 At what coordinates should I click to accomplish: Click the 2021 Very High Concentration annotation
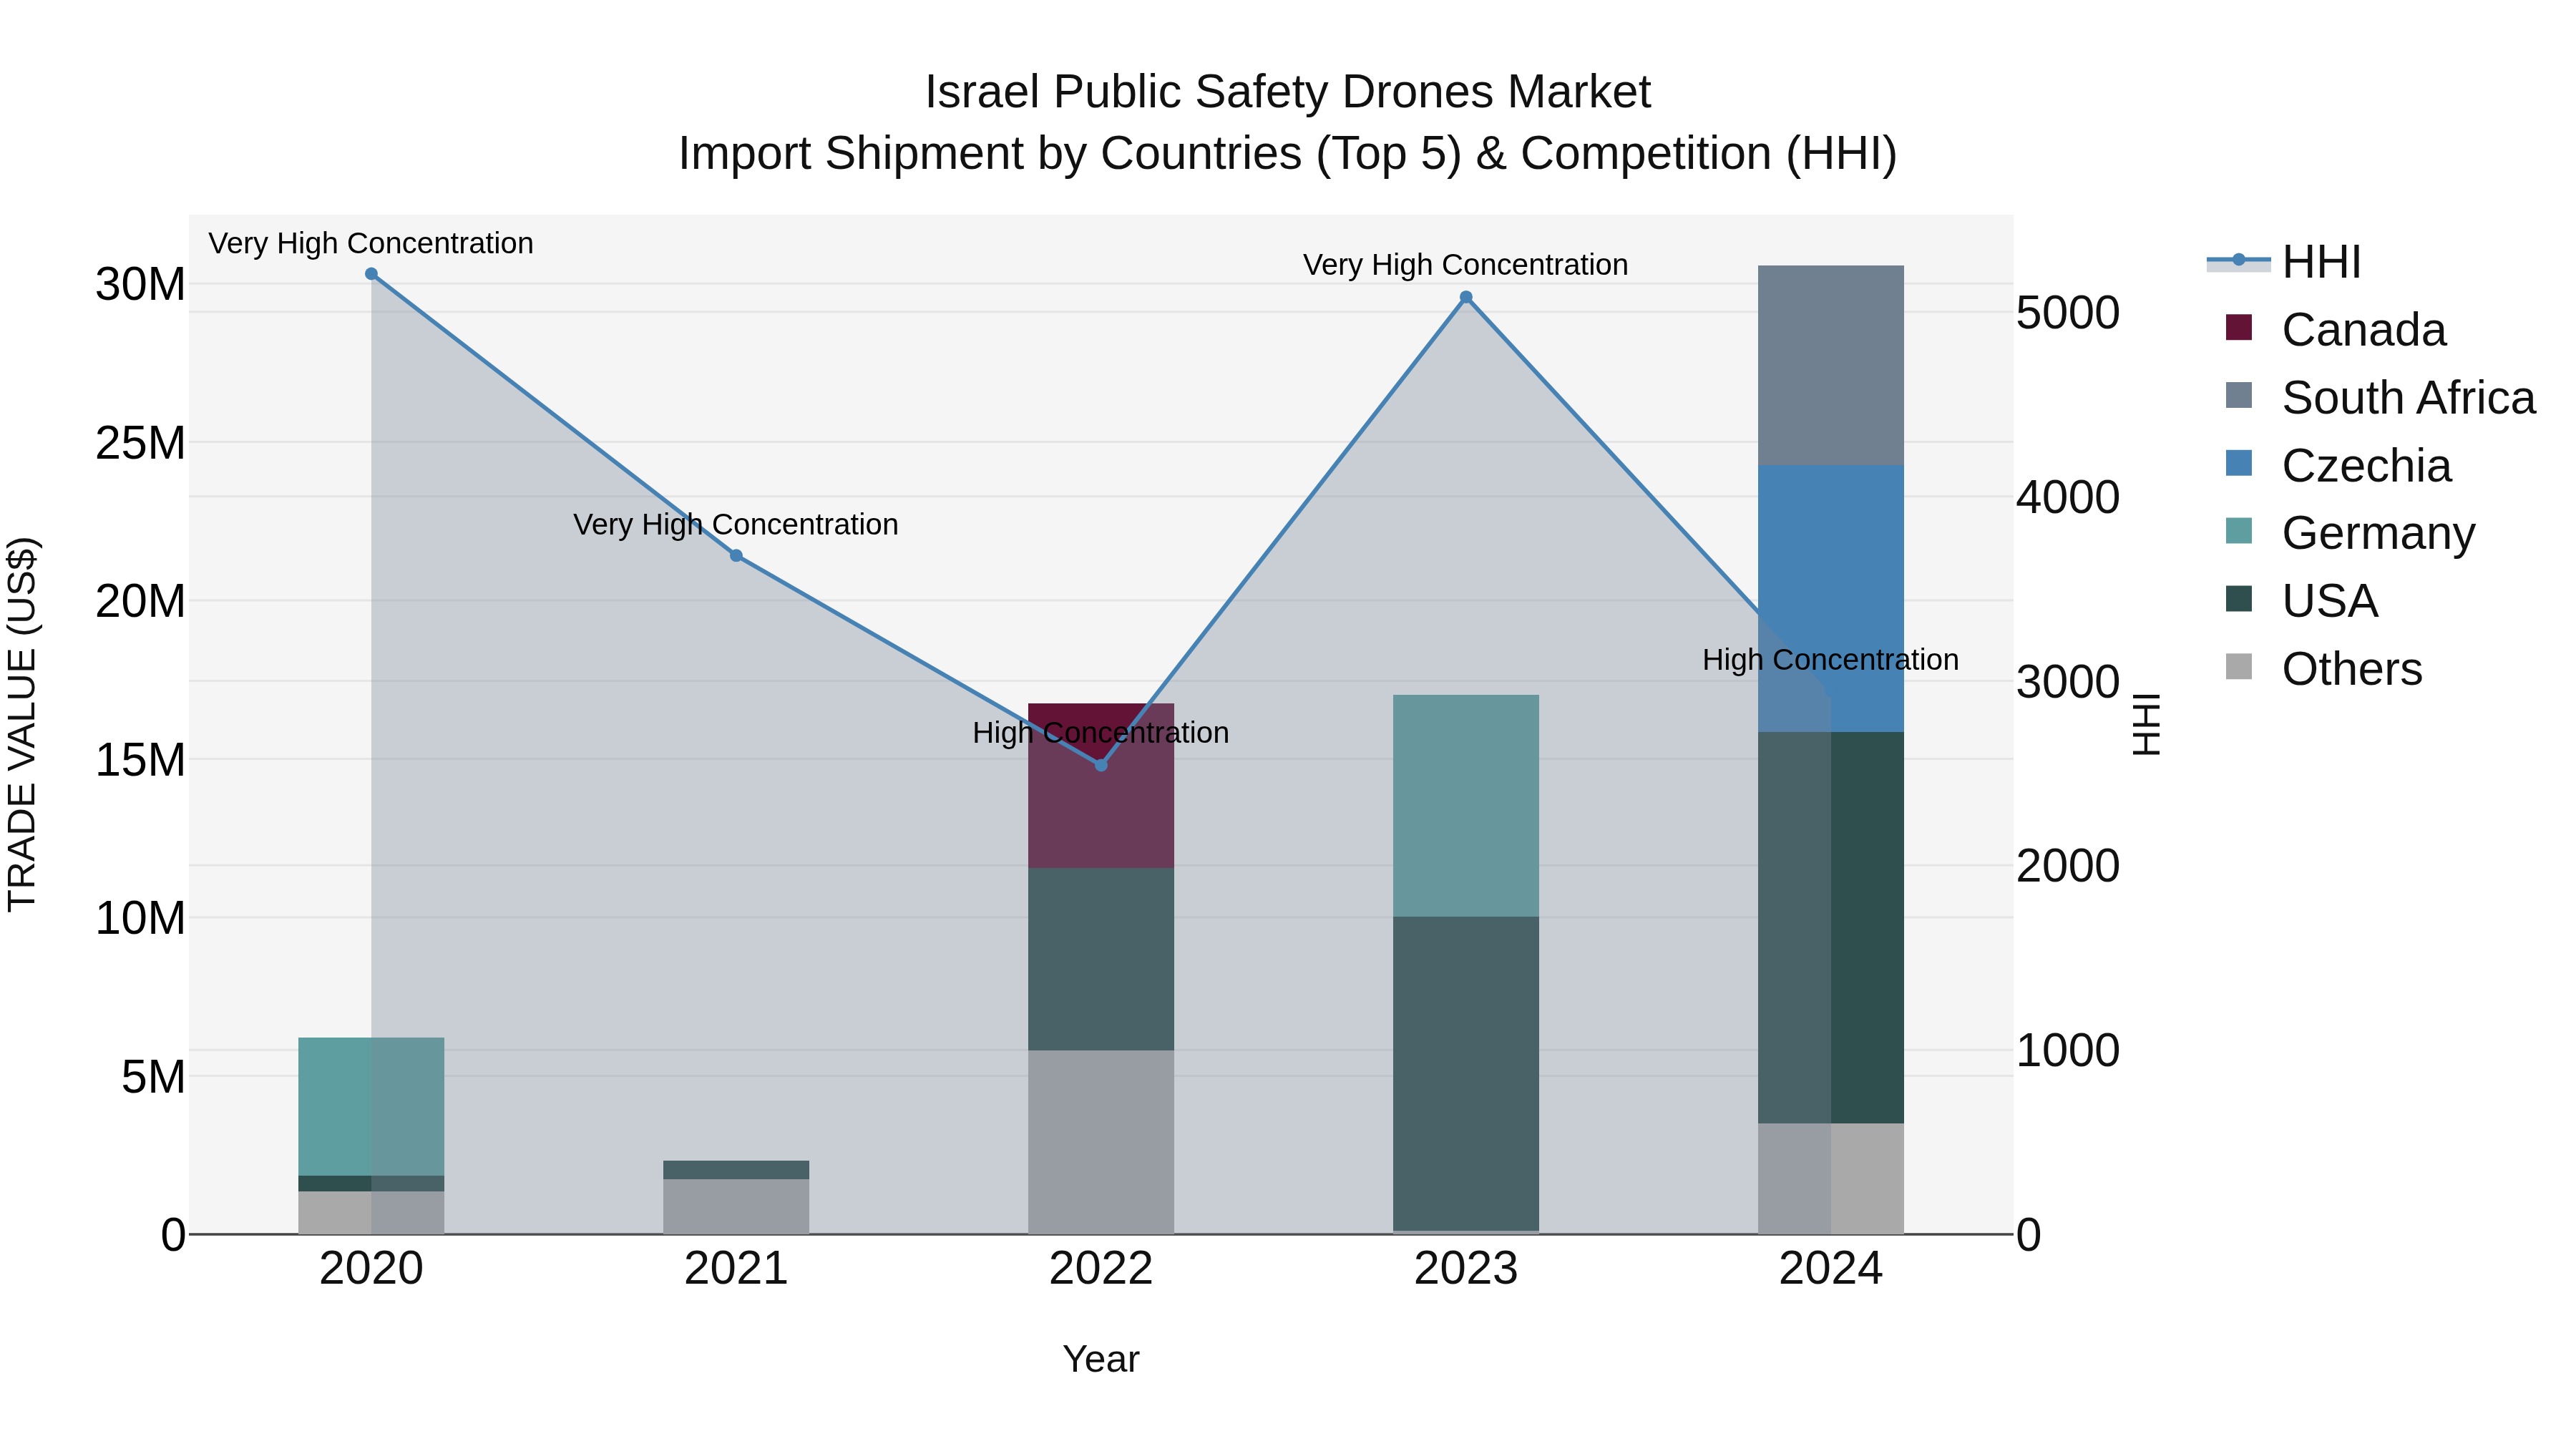coord(736,524)
